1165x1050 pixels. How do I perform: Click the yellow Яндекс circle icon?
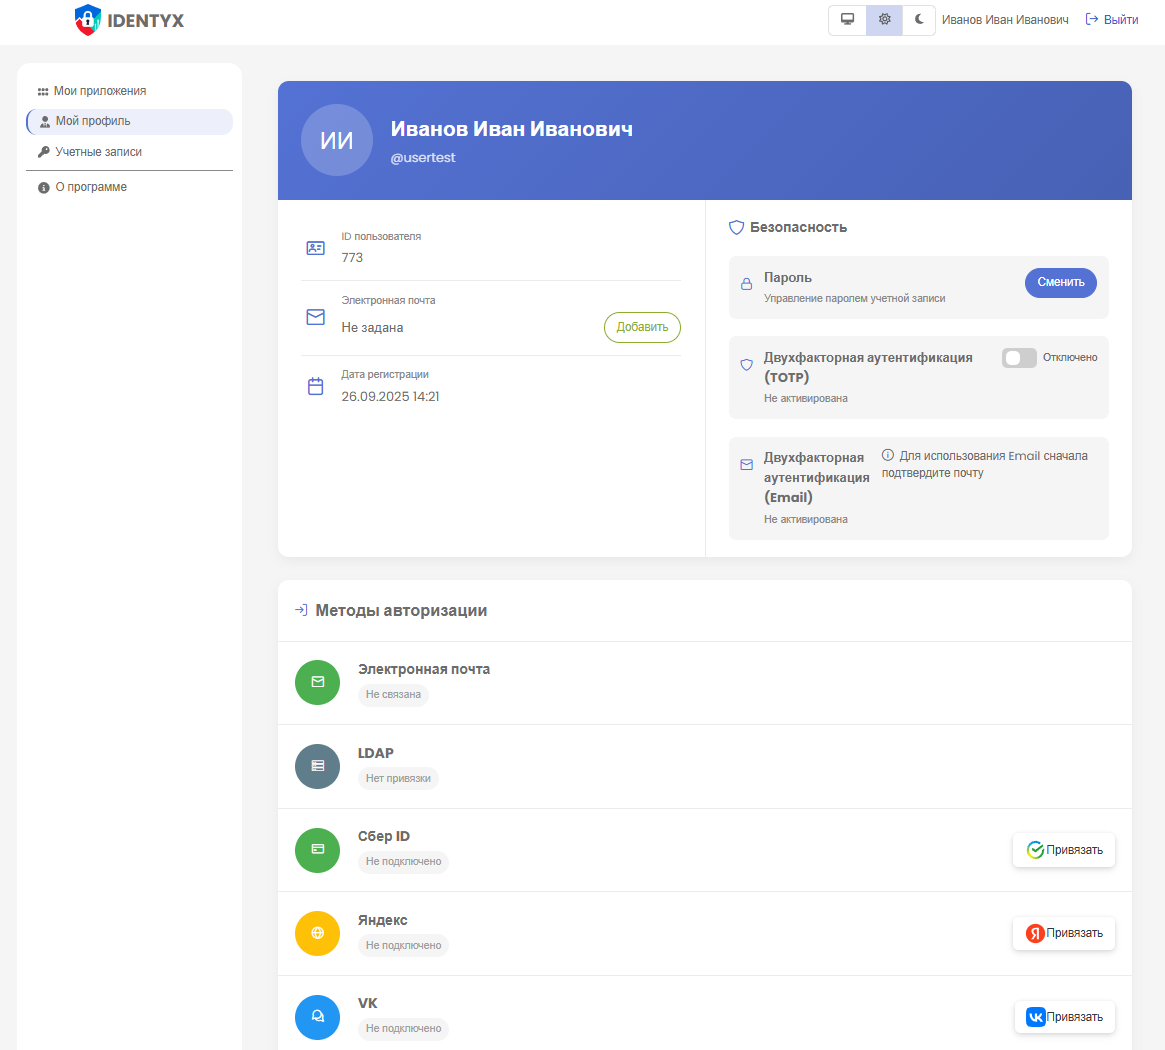(x=317, y=933)
